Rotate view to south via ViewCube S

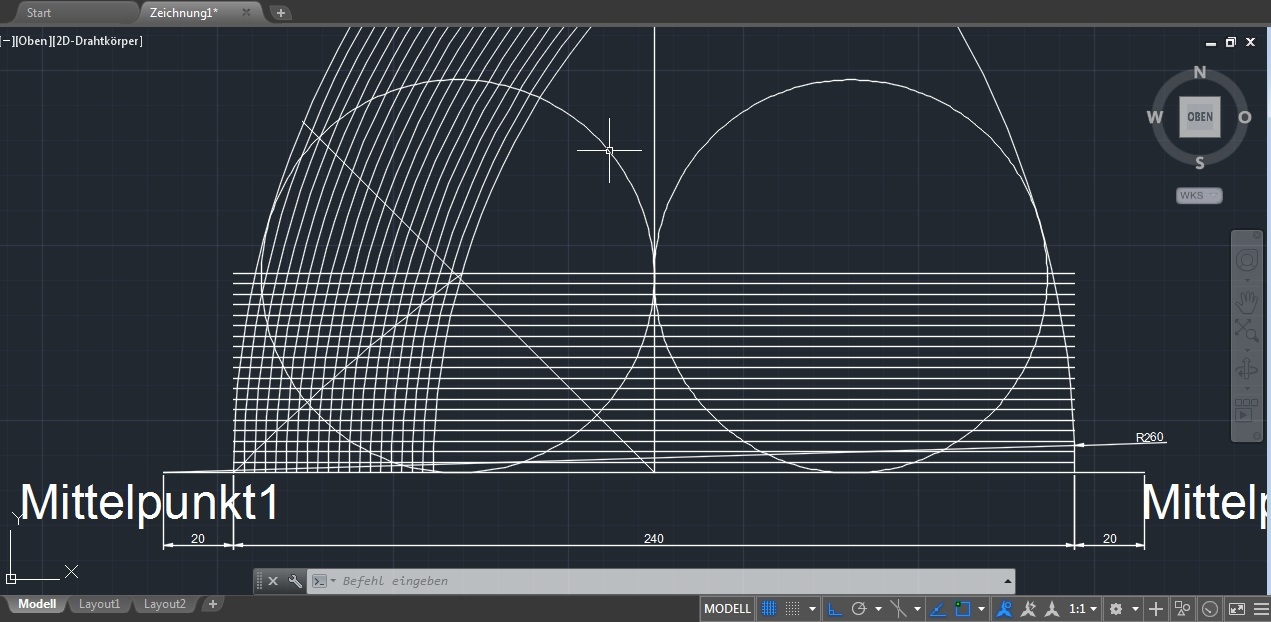1200,163
